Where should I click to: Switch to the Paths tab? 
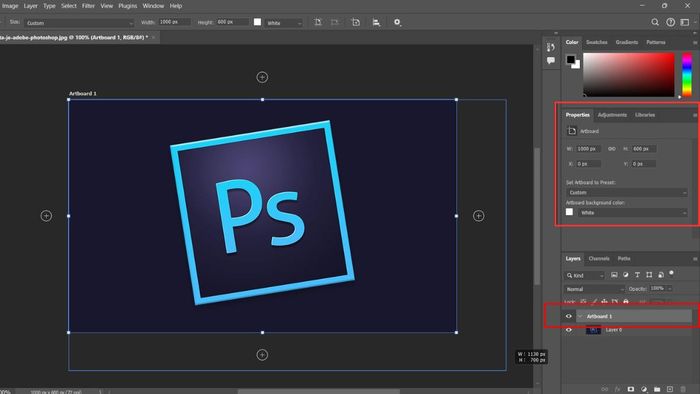pyautogui.click(x=624, y=259)
